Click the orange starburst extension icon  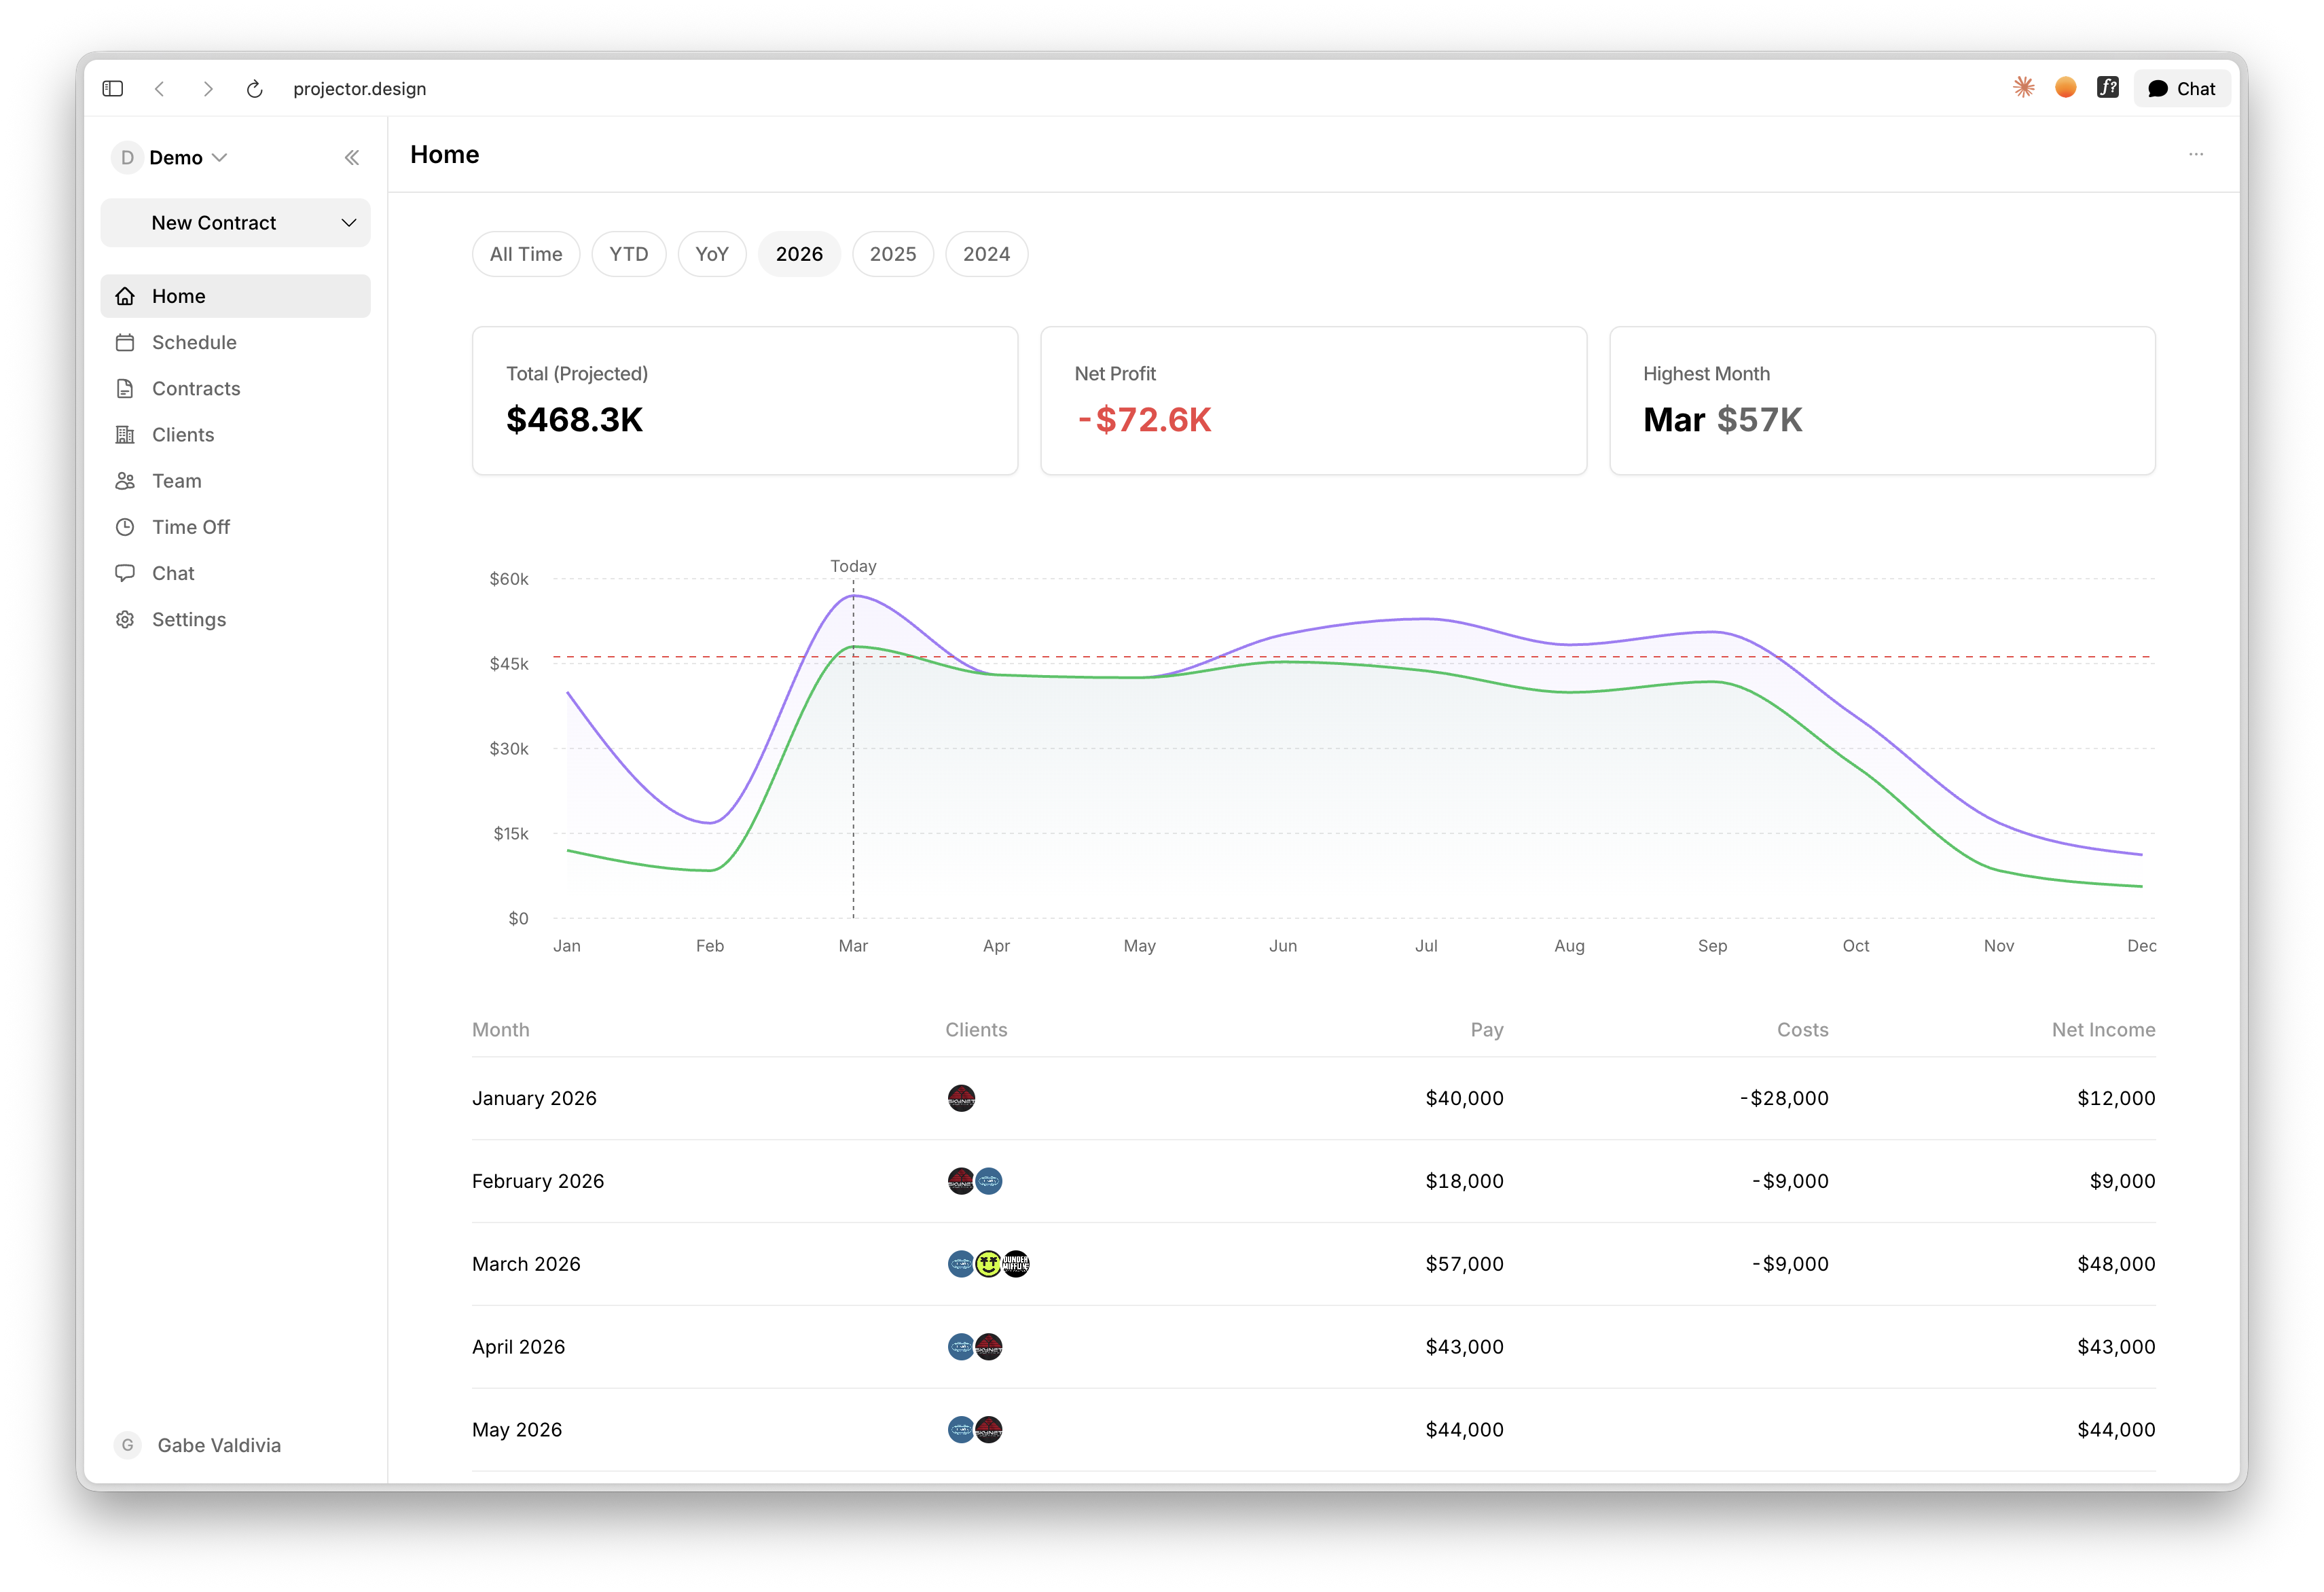[2023, 88]
